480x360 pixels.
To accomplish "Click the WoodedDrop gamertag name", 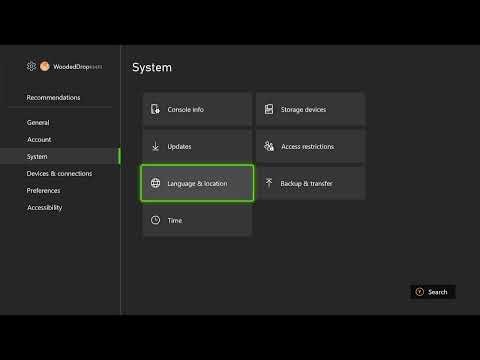I will click(x=78, y=67).
